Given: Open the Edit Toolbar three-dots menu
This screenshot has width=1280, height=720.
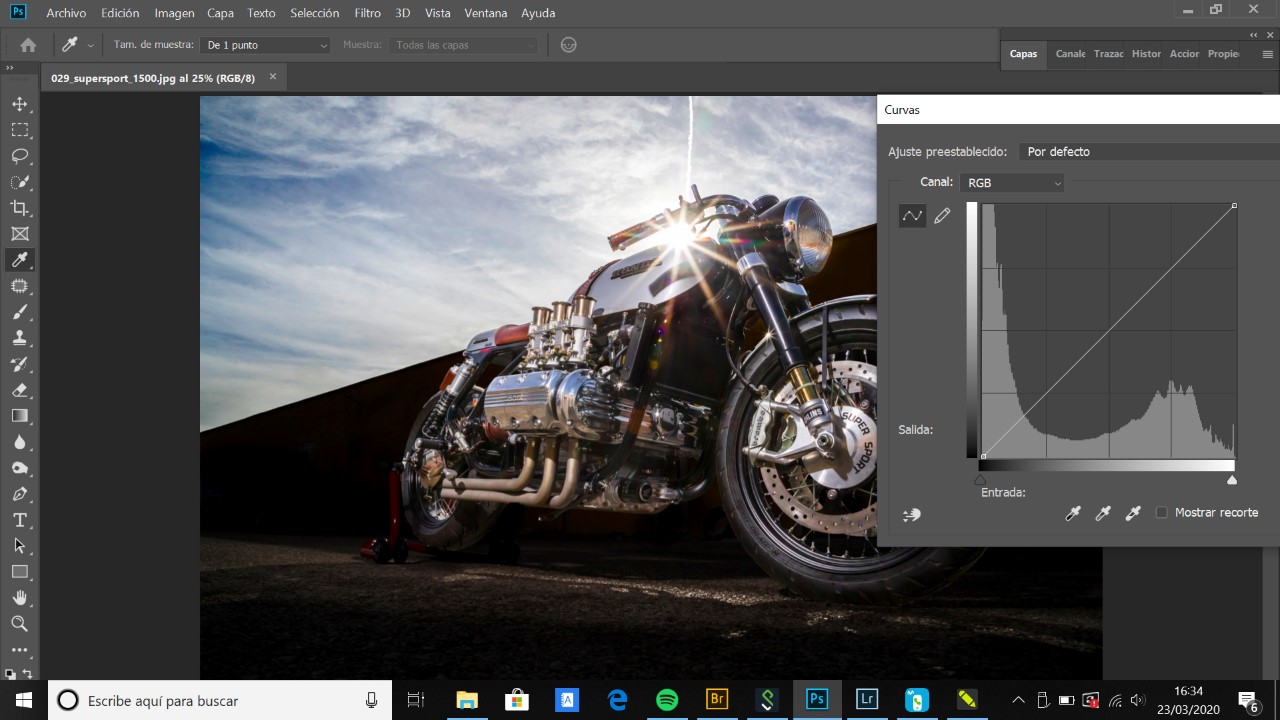Looking at the screenshot, I should pos(19,650).
